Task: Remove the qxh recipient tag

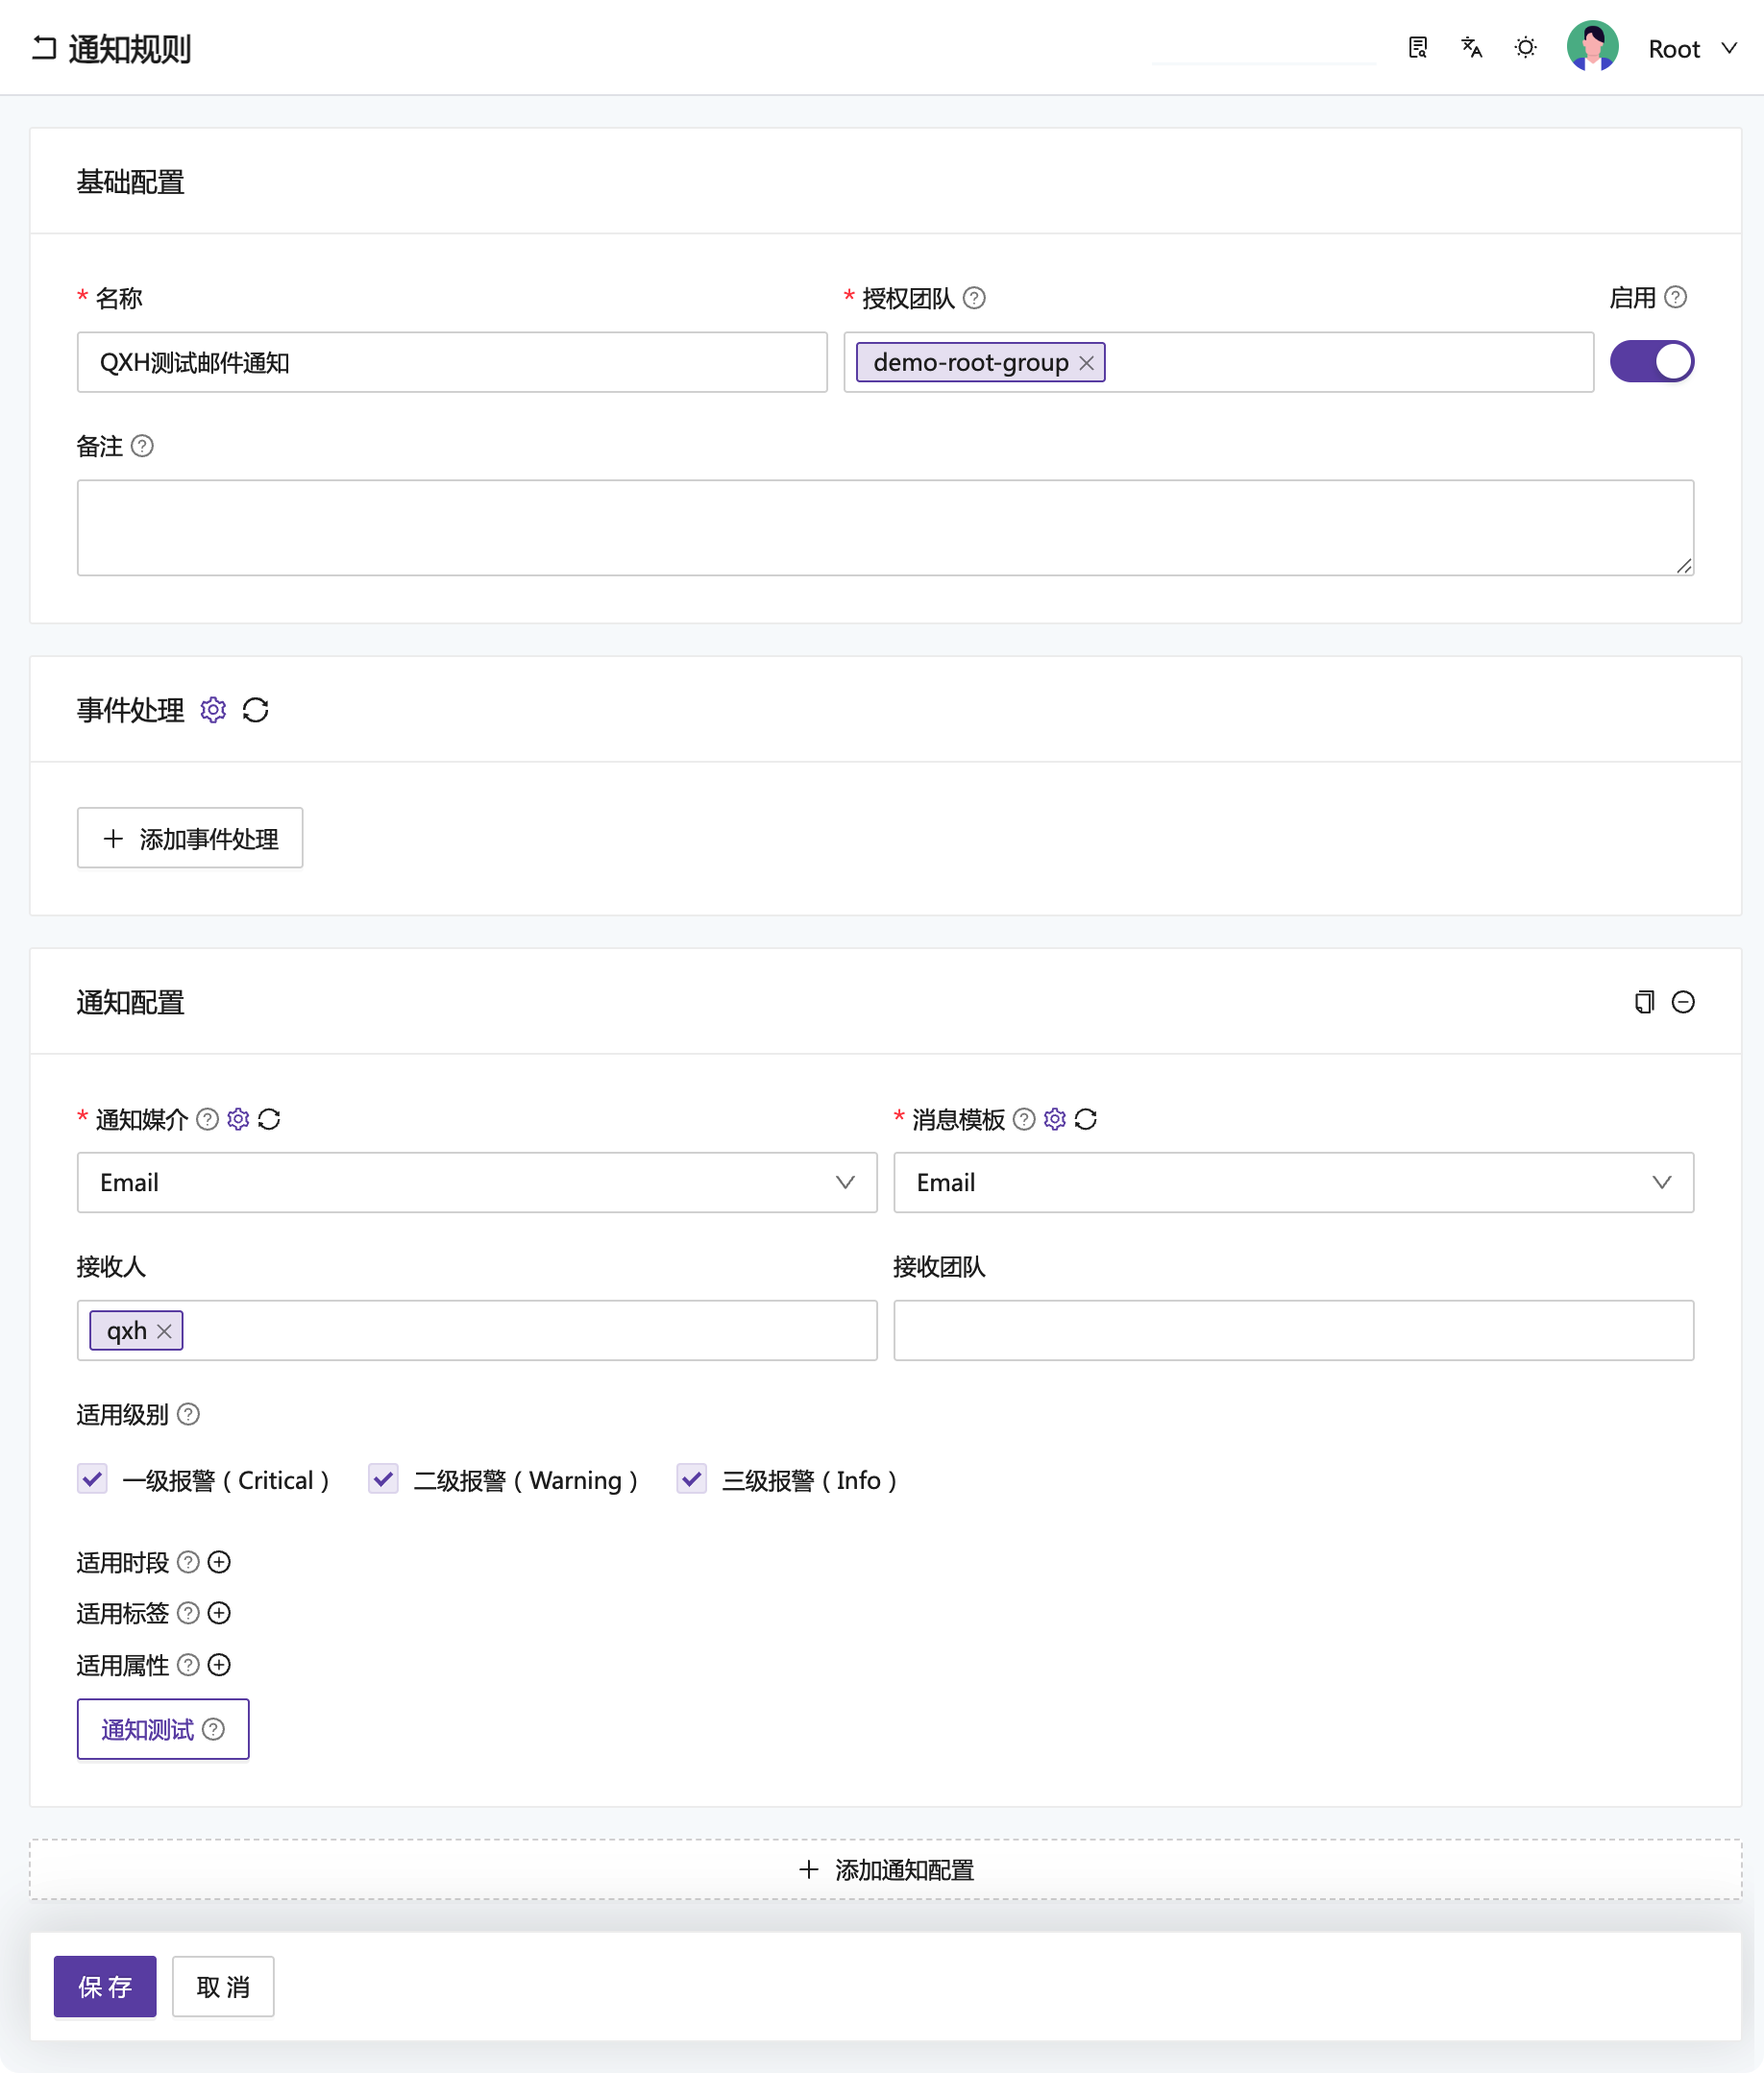Action: click(x=166, y=1330)
